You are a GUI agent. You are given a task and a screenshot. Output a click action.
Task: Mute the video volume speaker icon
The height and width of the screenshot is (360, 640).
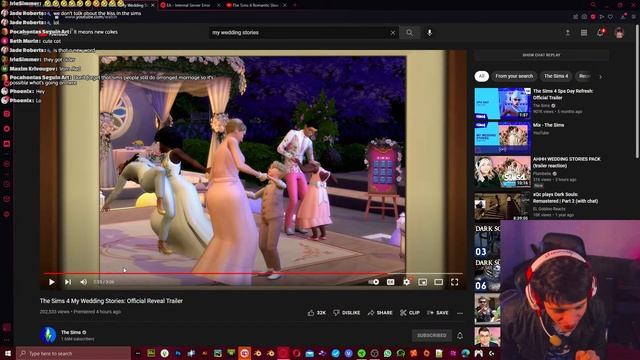point(84,282)
